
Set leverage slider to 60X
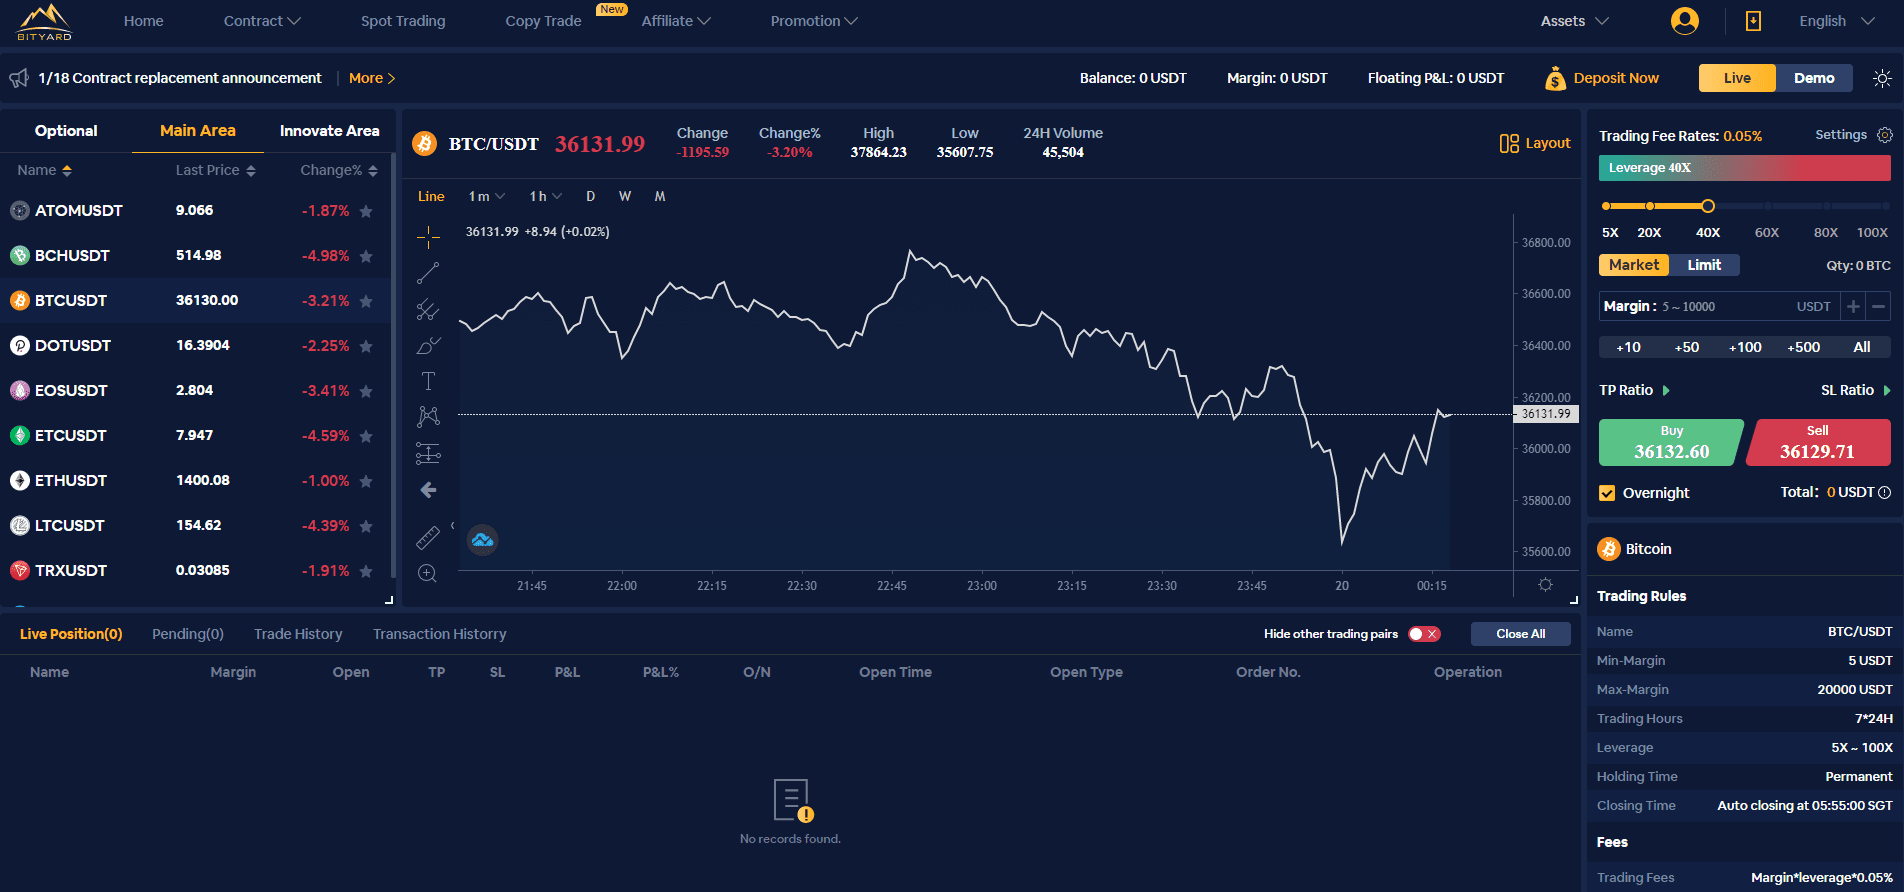tap(1767, 207)
